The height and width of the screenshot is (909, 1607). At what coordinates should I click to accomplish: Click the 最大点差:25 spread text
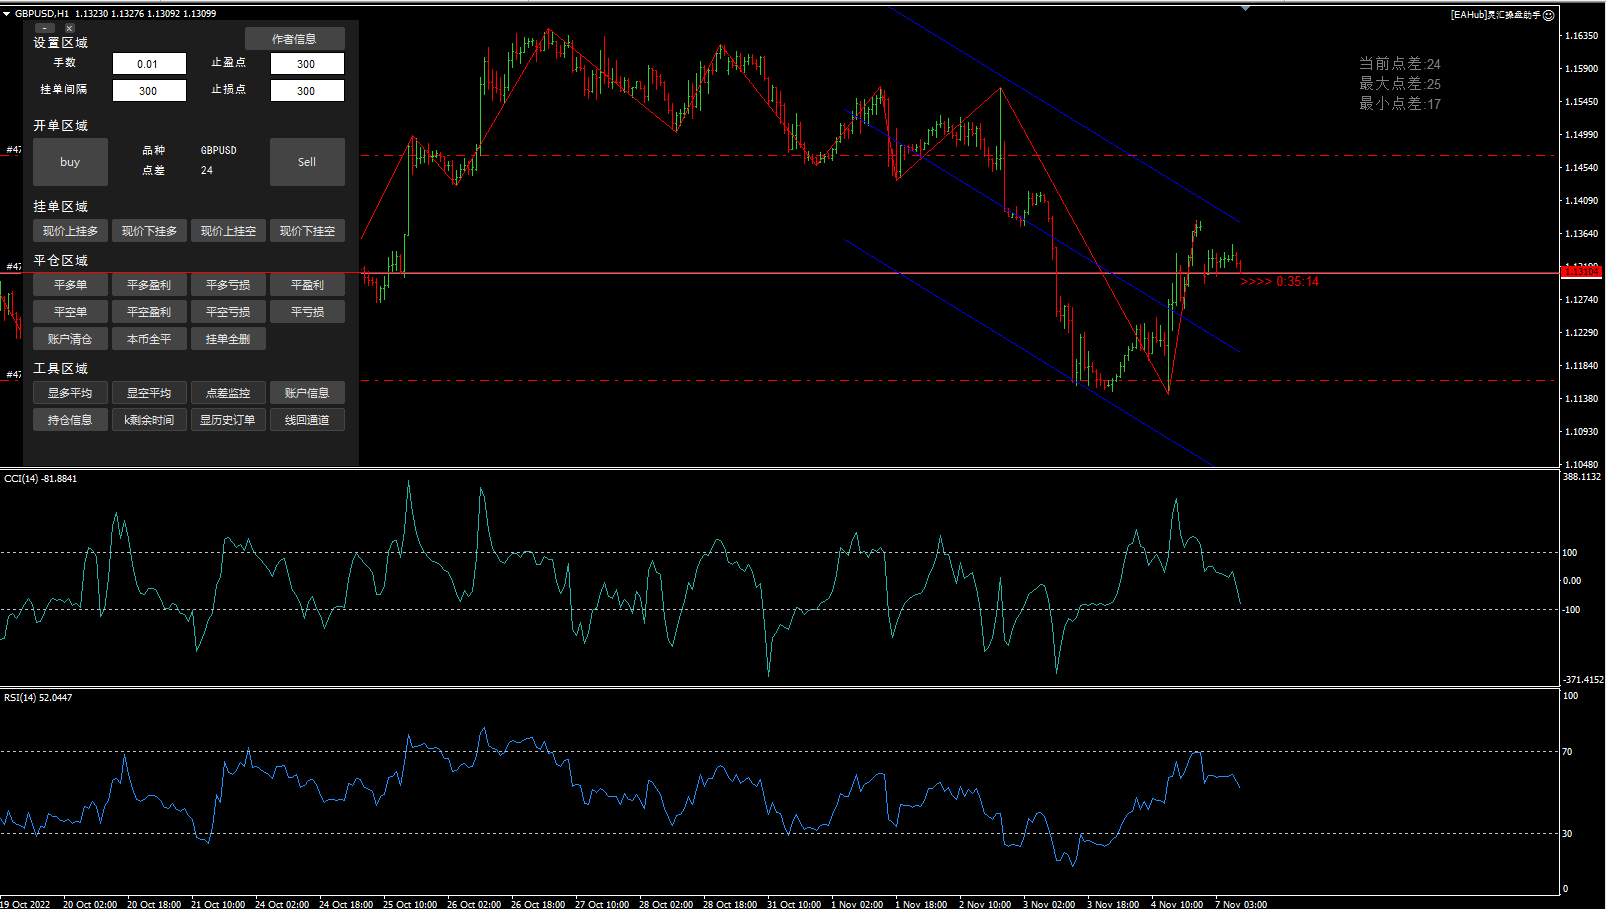click(1400, 84)
